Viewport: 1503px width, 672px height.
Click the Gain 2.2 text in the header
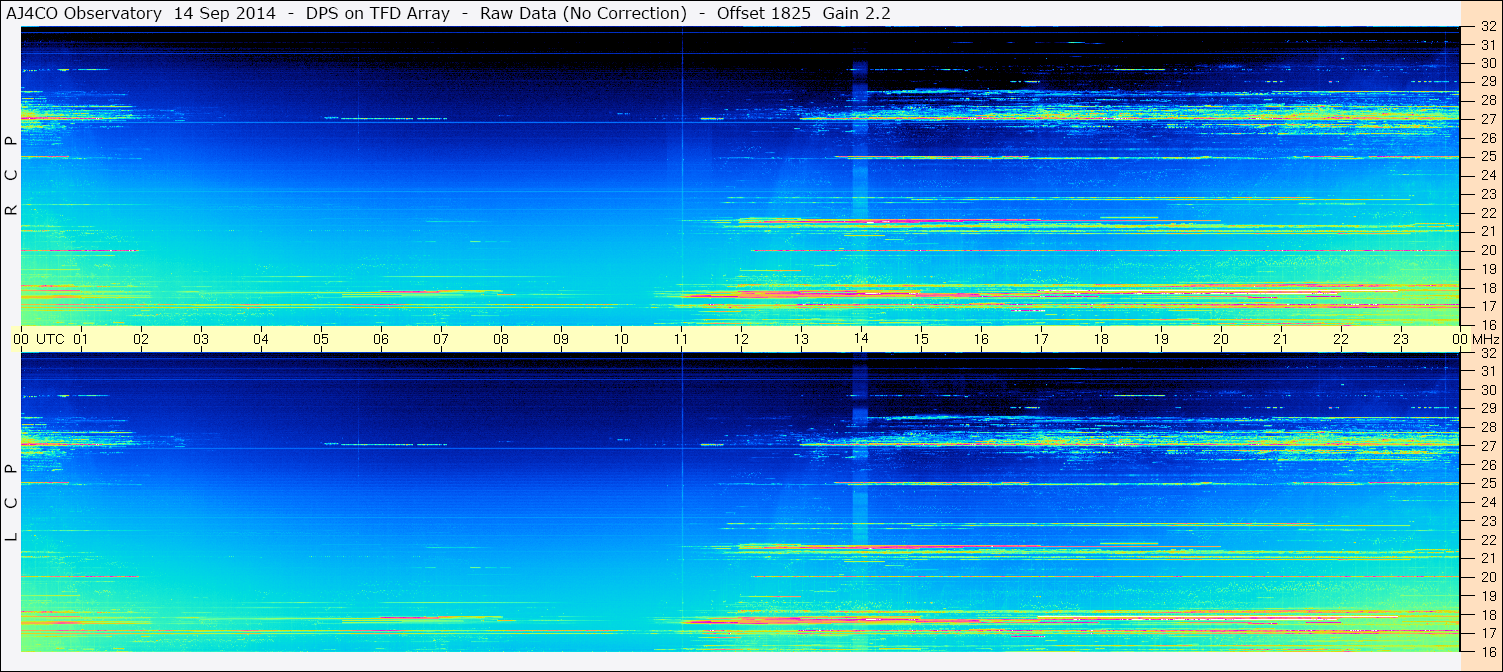point(855,13)
